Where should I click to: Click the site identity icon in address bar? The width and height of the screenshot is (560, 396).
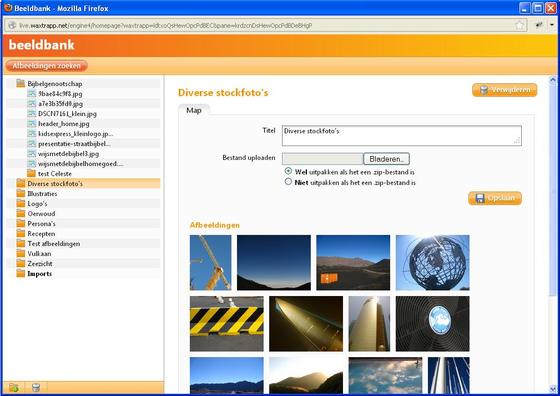(x=12, y=25)
